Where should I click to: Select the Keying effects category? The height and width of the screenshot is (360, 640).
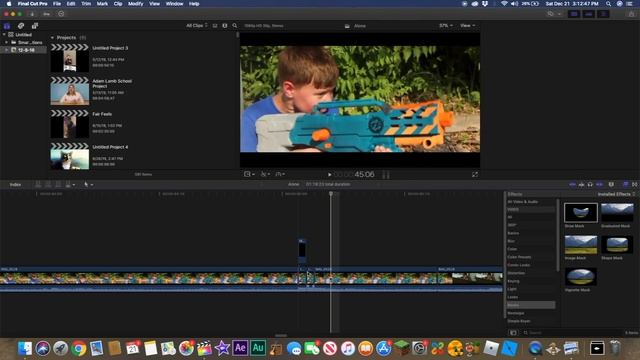(x=513, y=281)
